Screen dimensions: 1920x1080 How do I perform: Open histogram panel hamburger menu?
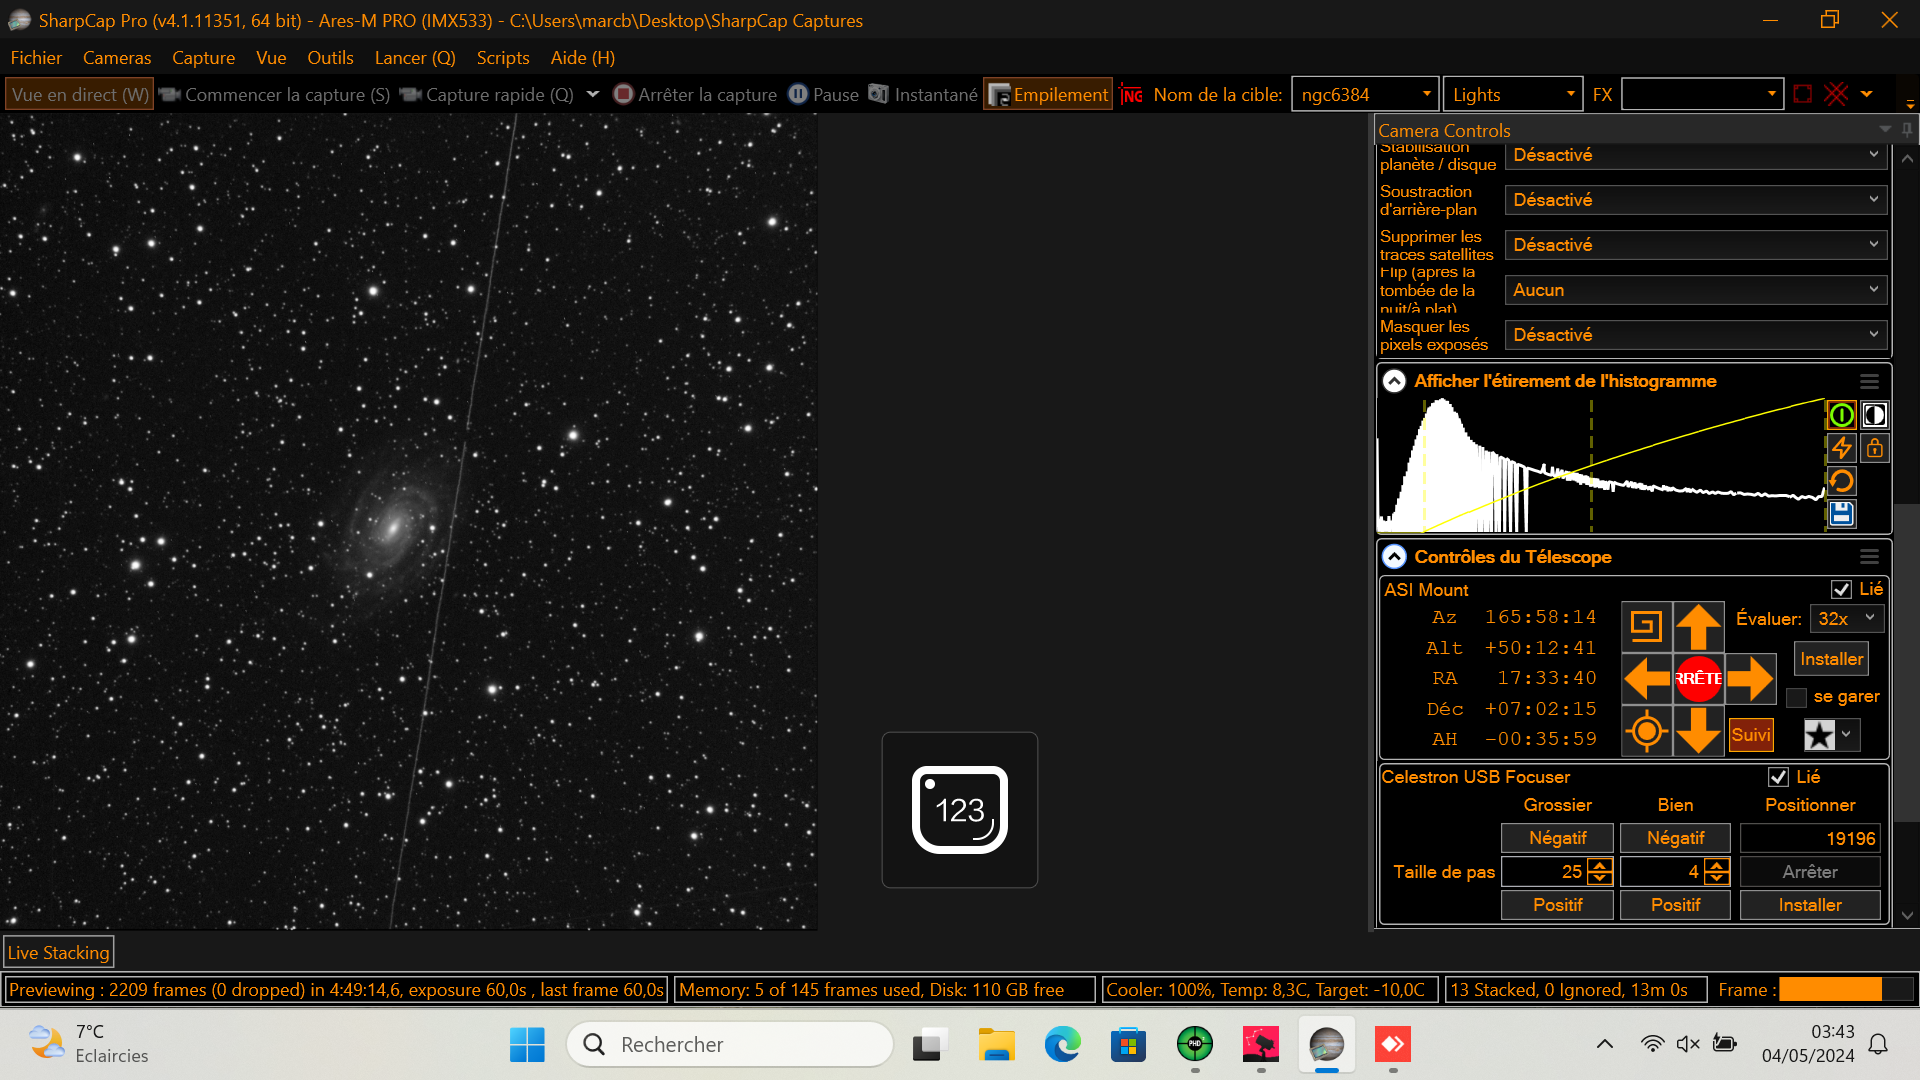coord(1869,382)
